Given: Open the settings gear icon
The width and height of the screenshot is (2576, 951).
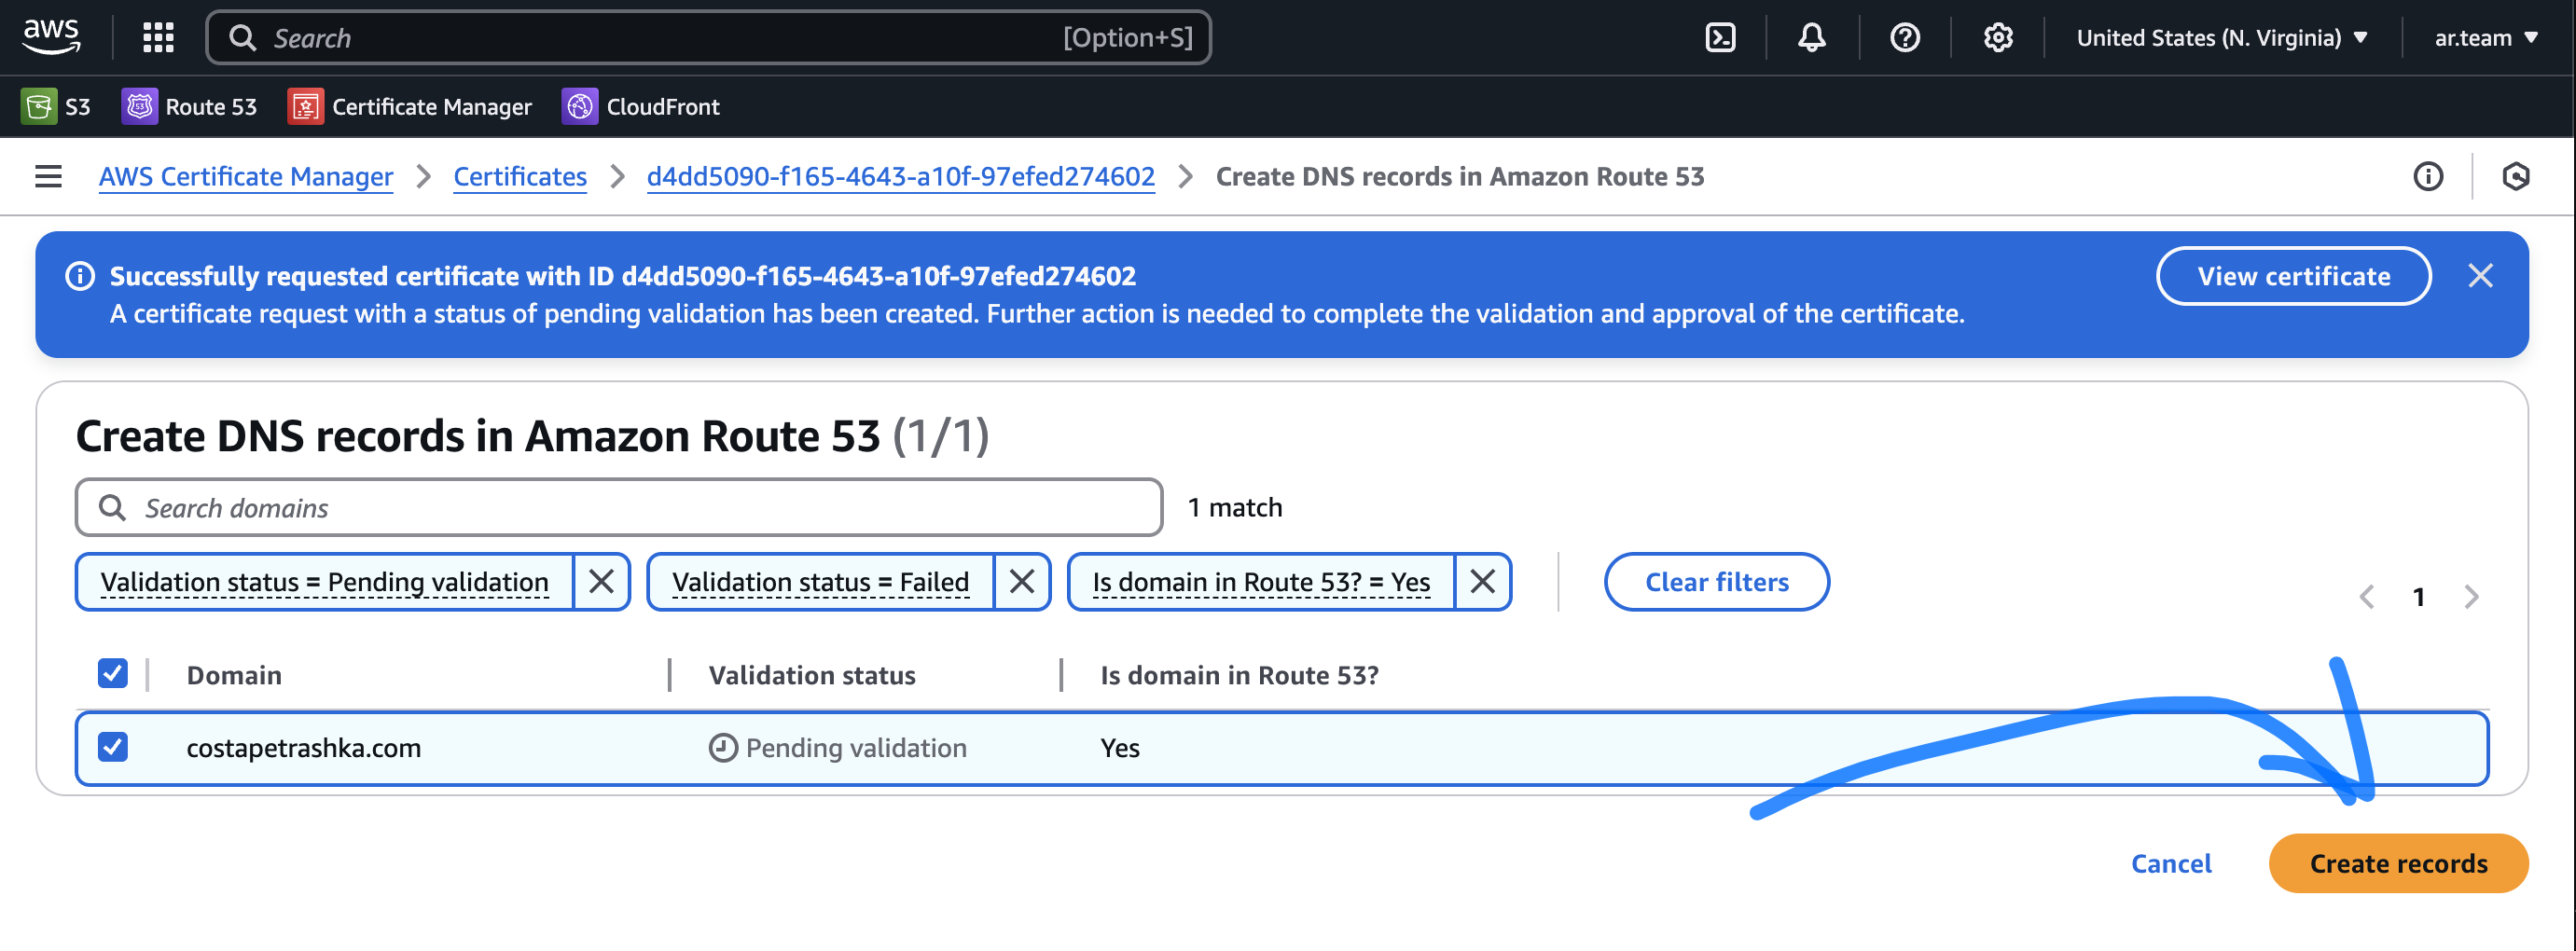Looking at the screenshot, I should click(1997, 38).
